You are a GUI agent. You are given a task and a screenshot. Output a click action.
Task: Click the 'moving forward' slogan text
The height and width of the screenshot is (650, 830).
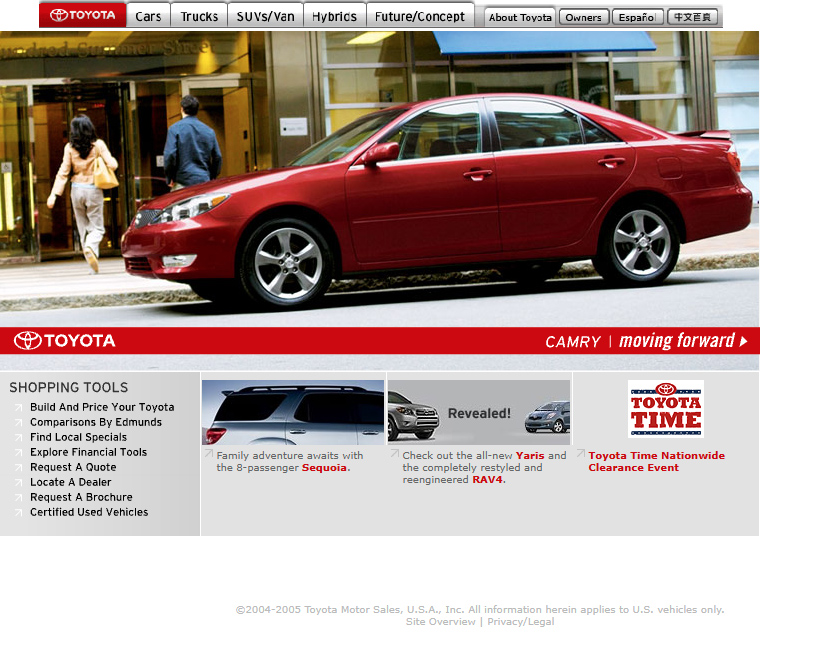coord(677,341)
